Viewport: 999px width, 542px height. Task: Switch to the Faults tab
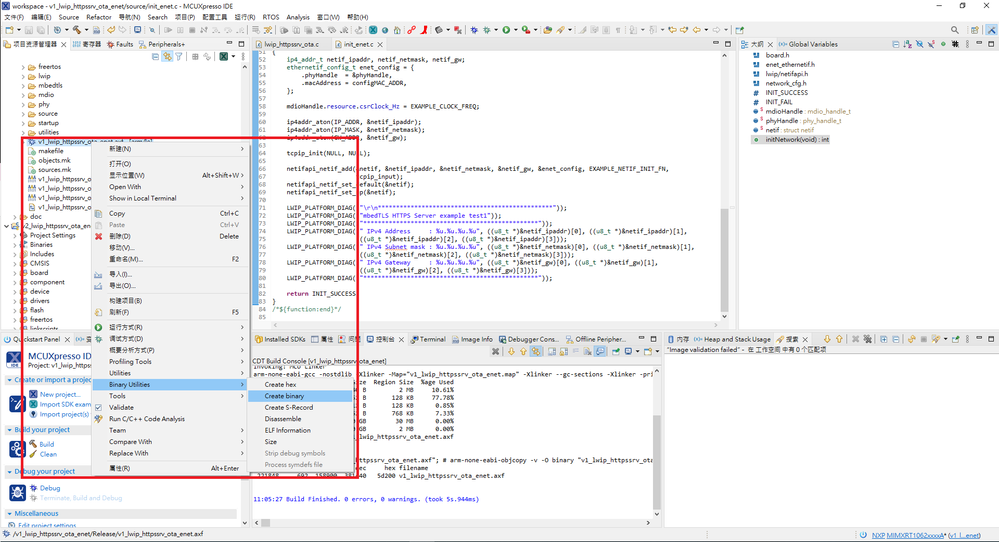coord(120,45)
